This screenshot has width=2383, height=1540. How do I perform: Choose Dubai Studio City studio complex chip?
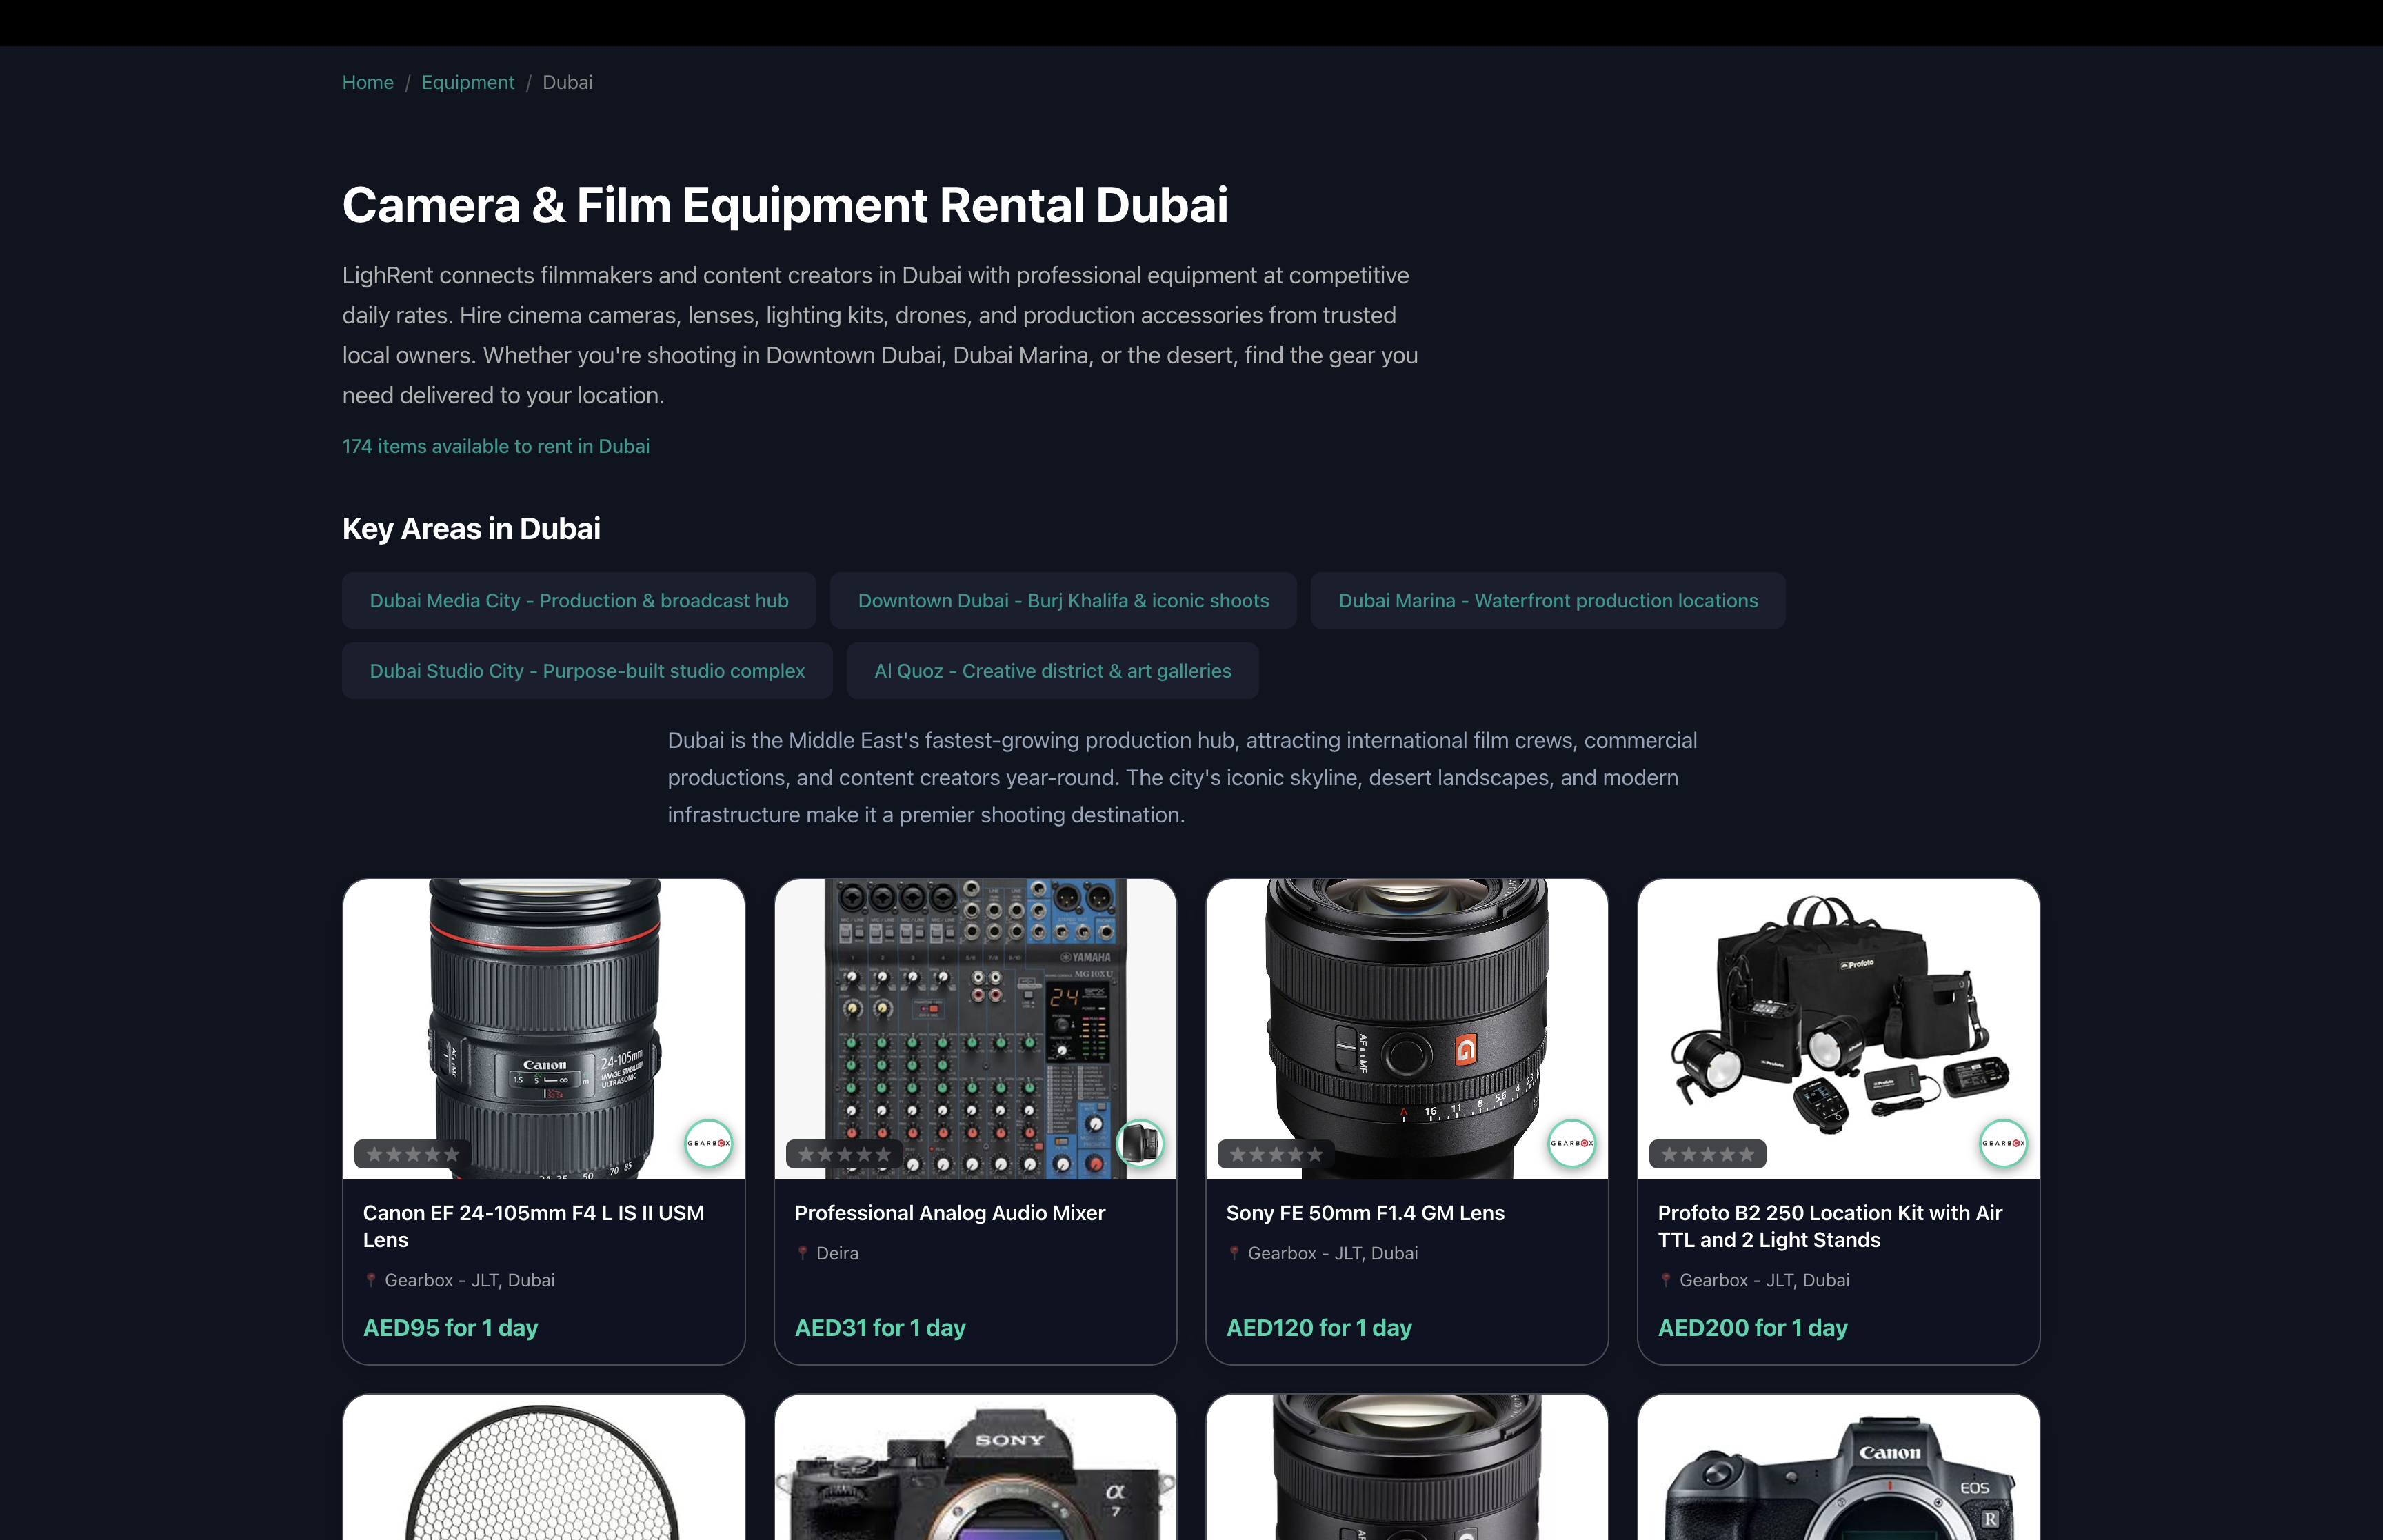[587, 671]
